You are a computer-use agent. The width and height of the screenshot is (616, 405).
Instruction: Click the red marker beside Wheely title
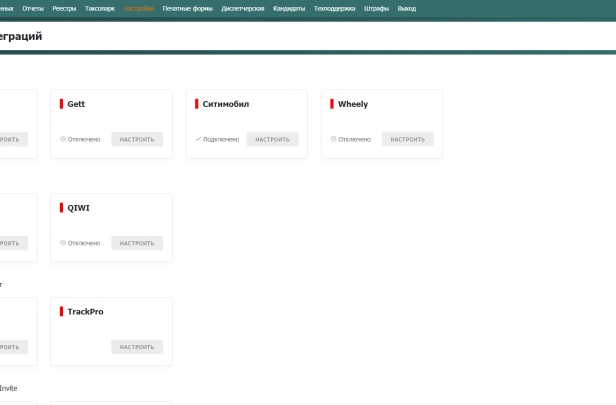click(333, 104)
